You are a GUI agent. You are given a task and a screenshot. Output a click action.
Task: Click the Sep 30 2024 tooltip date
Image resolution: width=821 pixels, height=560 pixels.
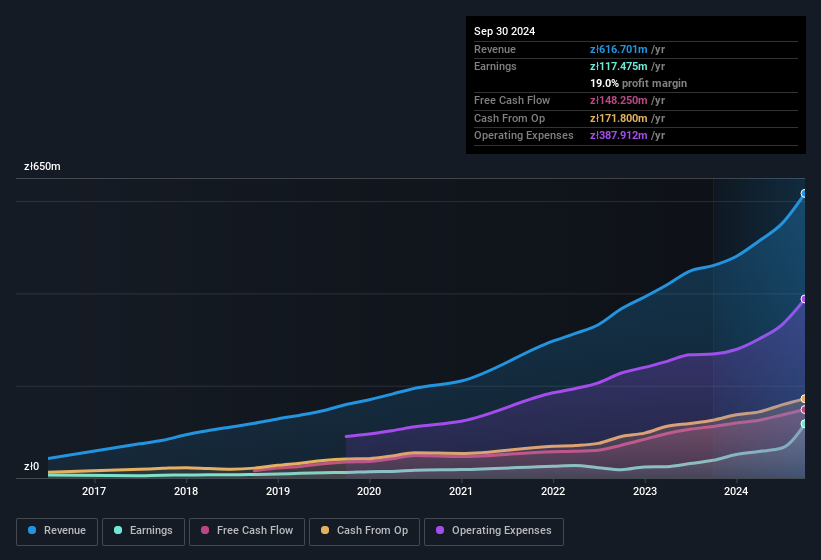504,31
